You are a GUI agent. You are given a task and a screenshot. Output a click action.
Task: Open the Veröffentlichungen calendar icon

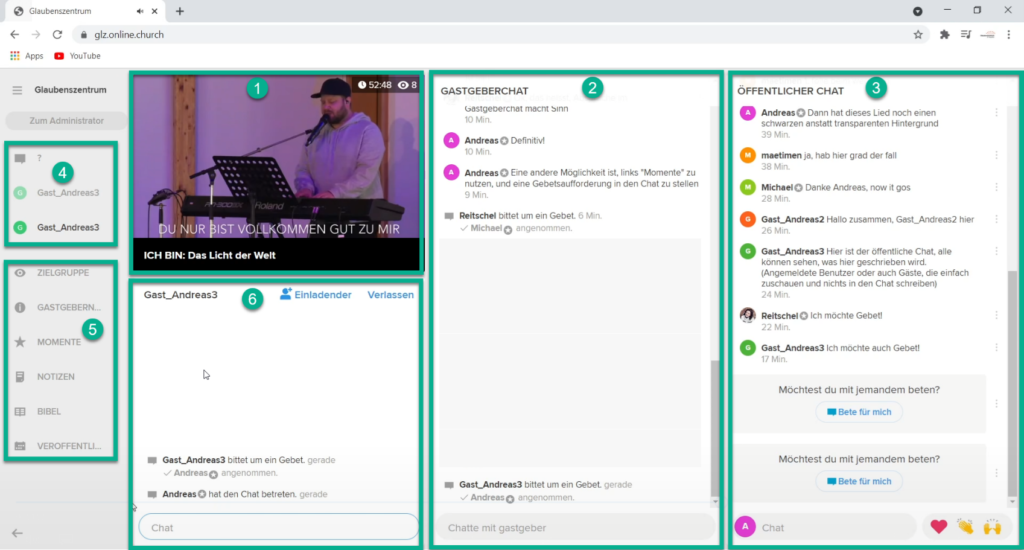pos(20,446)
